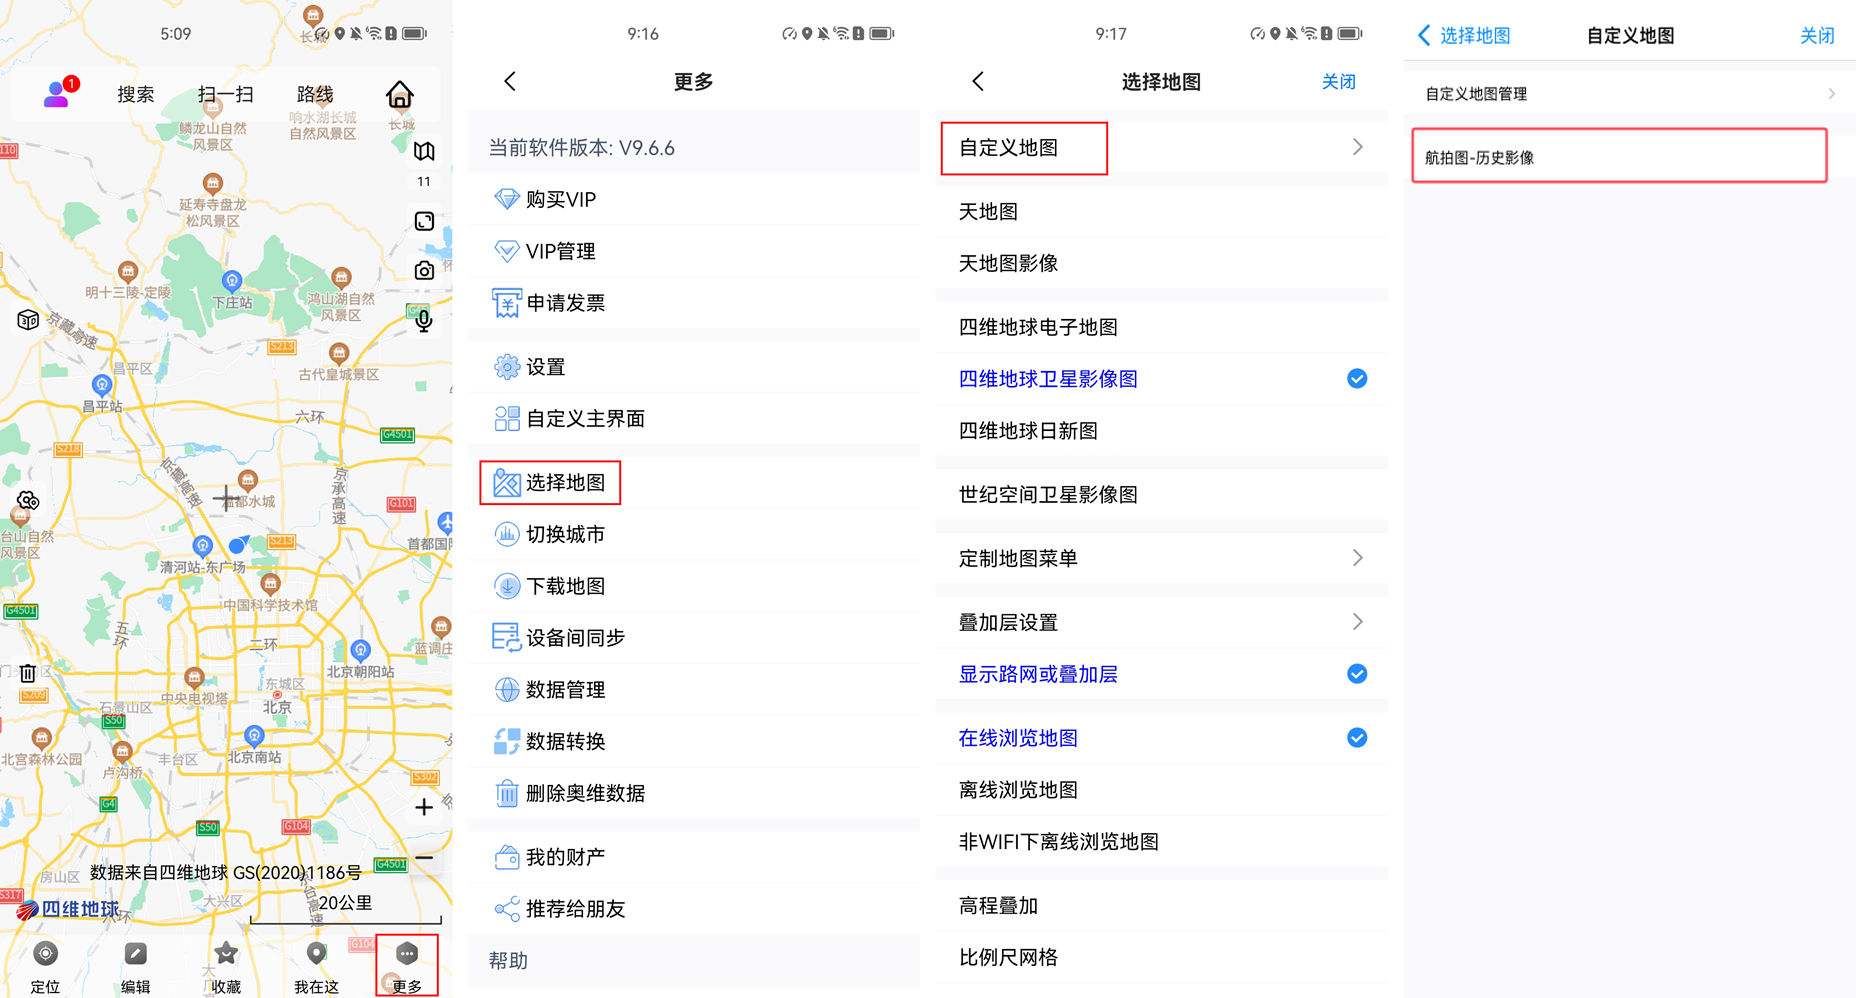
Task: Go back via 选择地图 link
Action: 1464,36
